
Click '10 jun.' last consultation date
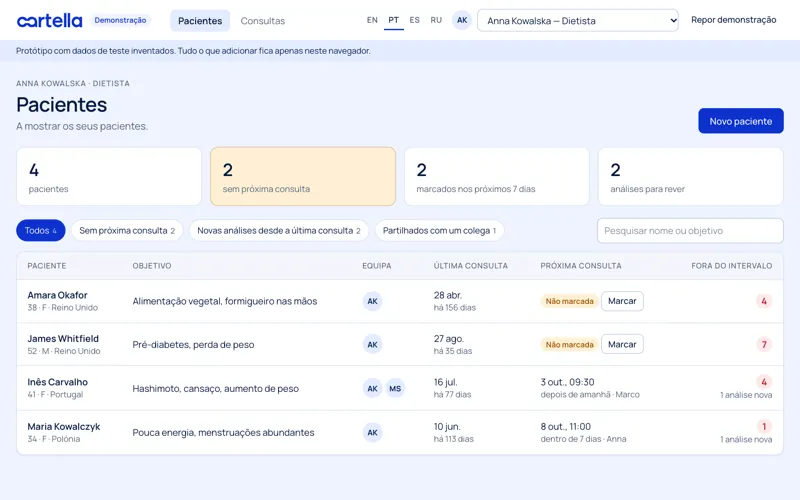[x=447, y=427]
